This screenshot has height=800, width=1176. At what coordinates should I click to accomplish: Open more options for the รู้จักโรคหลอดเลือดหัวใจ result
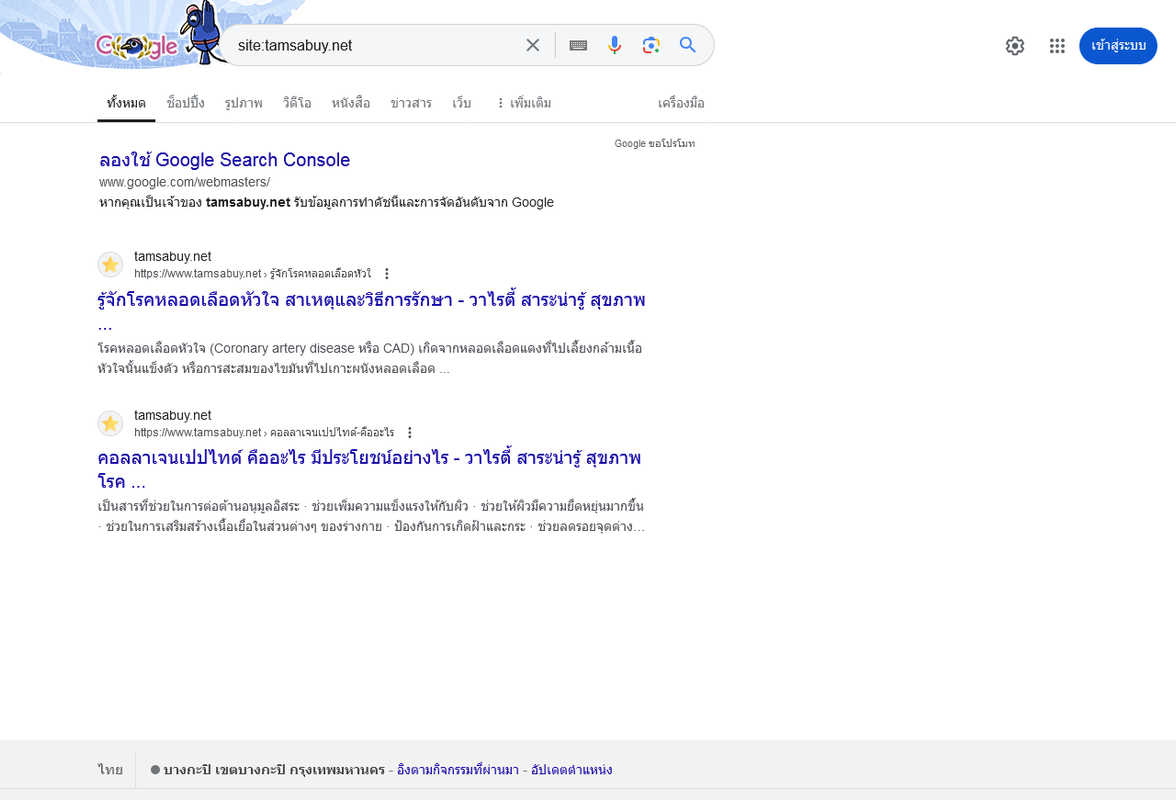[386, 274]
